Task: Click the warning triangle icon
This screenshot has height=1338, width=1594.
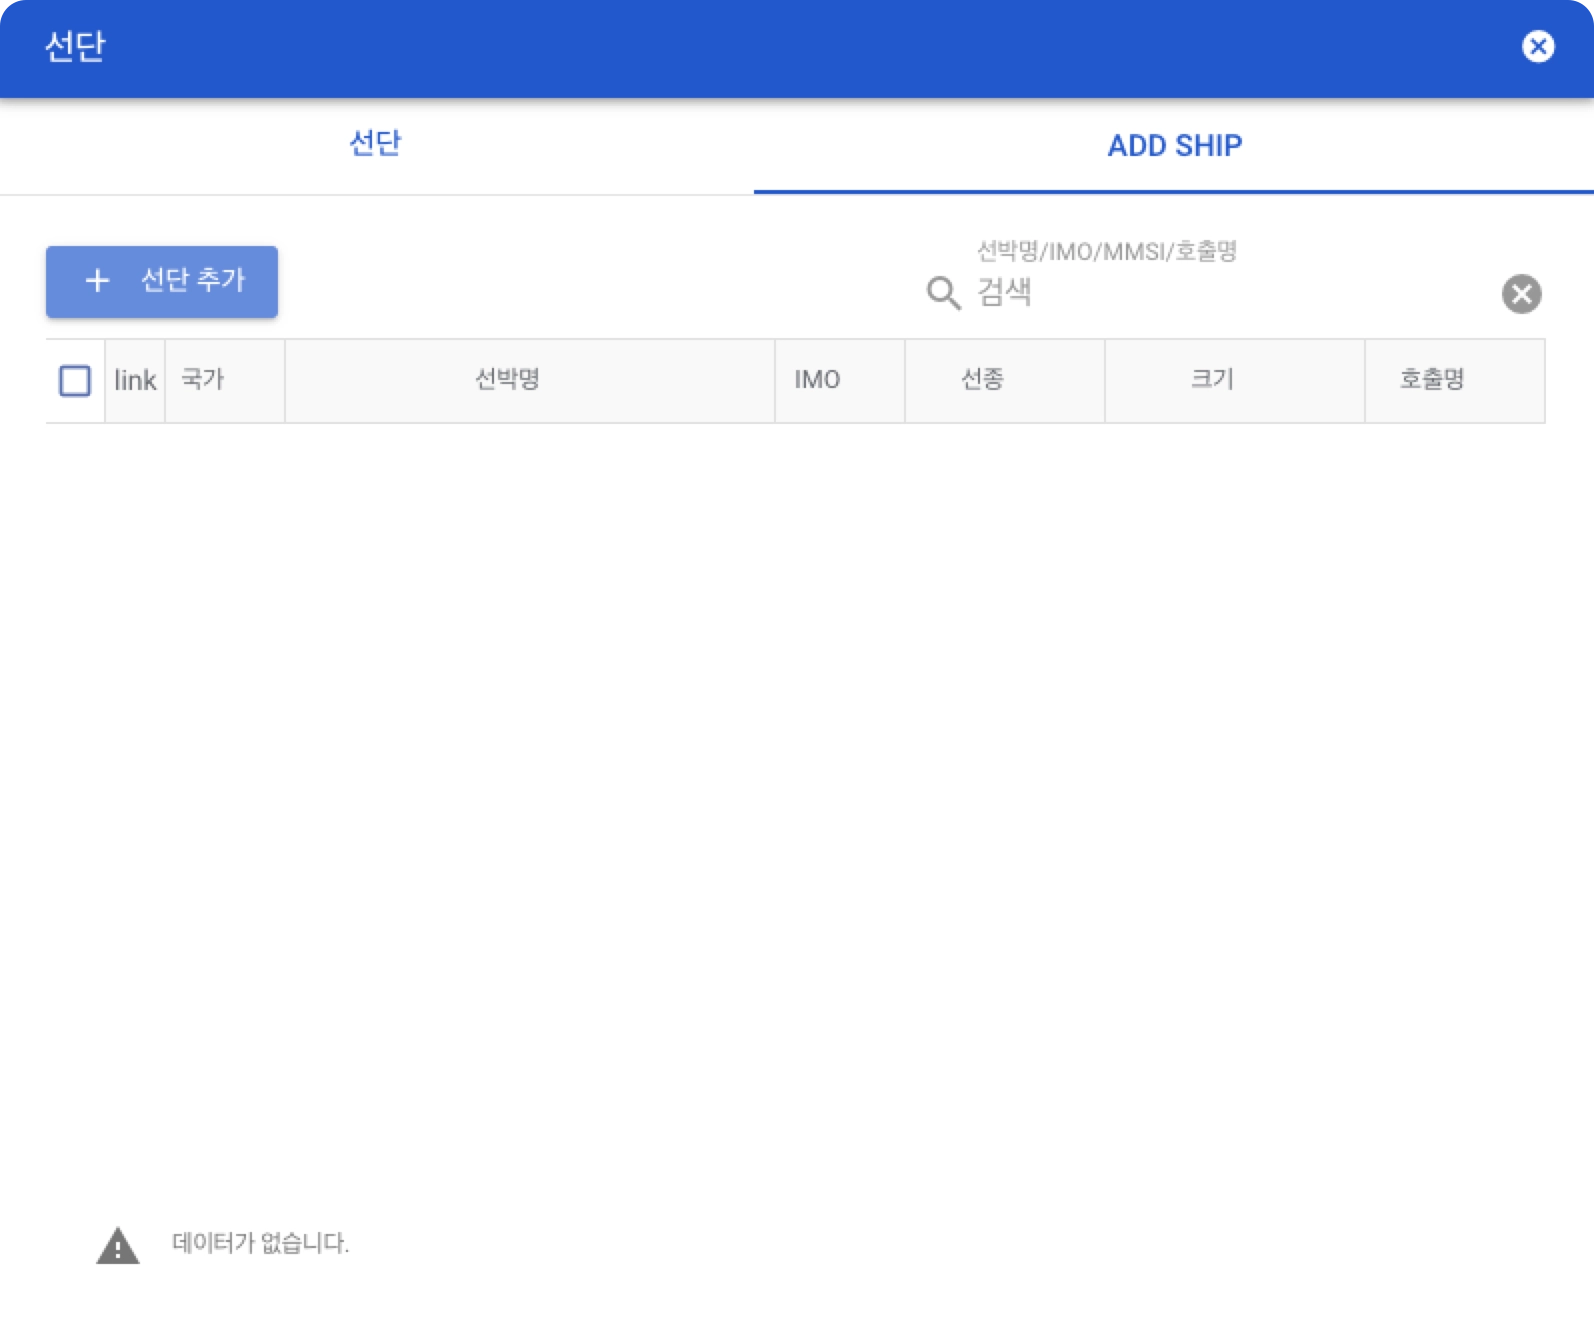Action: (118, 1246)
